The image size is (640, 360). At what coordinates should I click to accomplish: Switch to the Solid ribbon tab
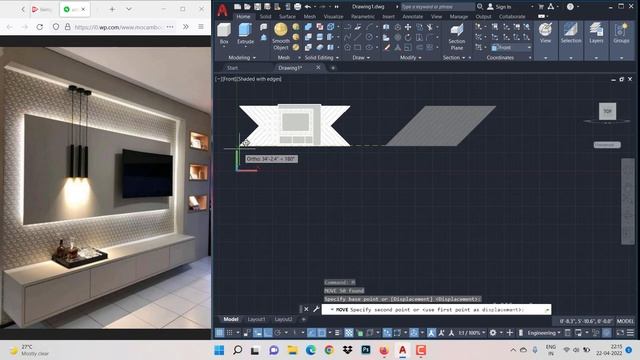266,17
